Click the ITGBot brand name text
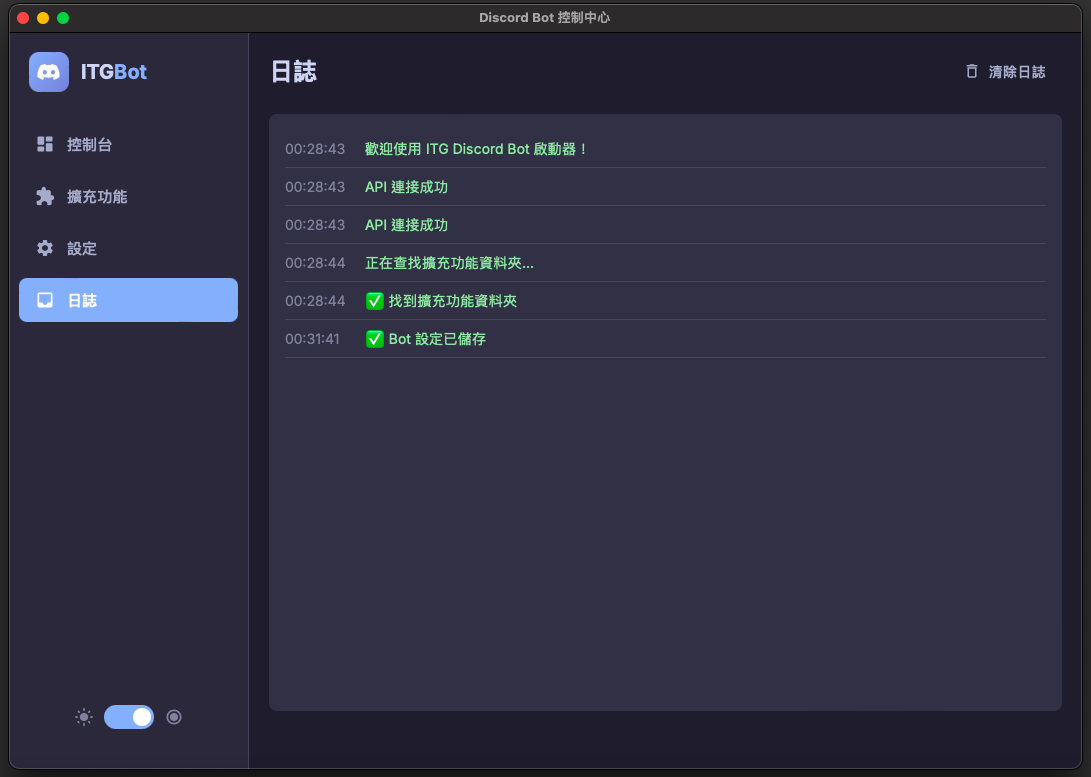Viewport: 1091px width, 777px height. tap(114, 72)
